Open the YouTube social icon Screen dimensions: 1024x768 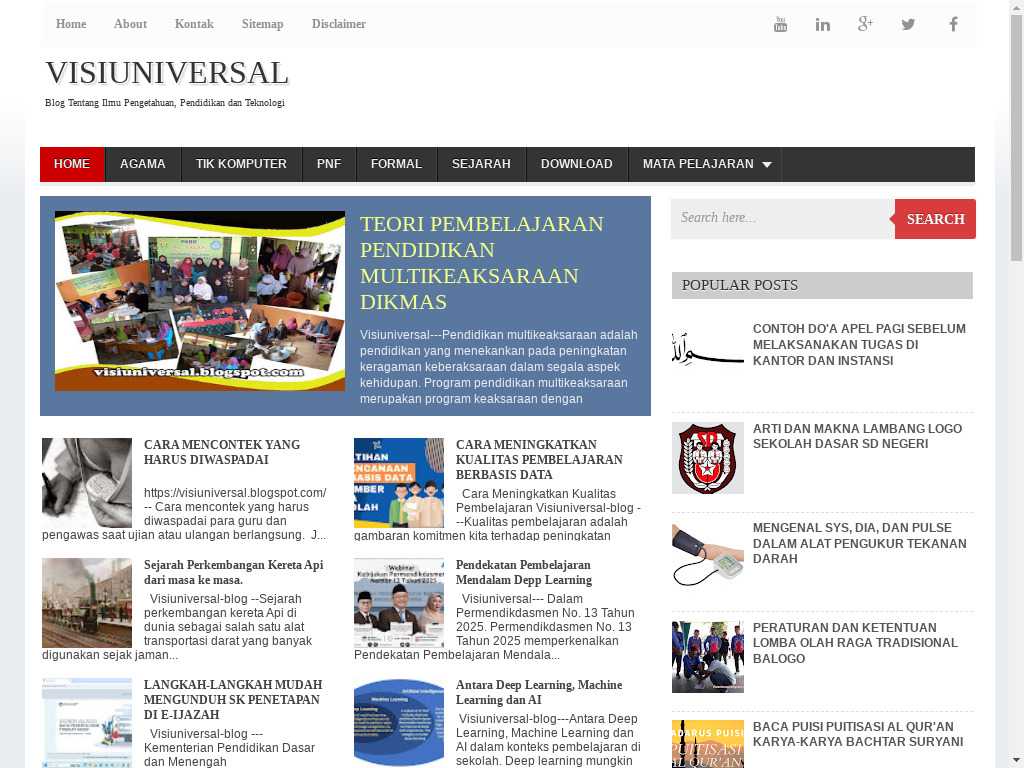[x=780, y=24]
